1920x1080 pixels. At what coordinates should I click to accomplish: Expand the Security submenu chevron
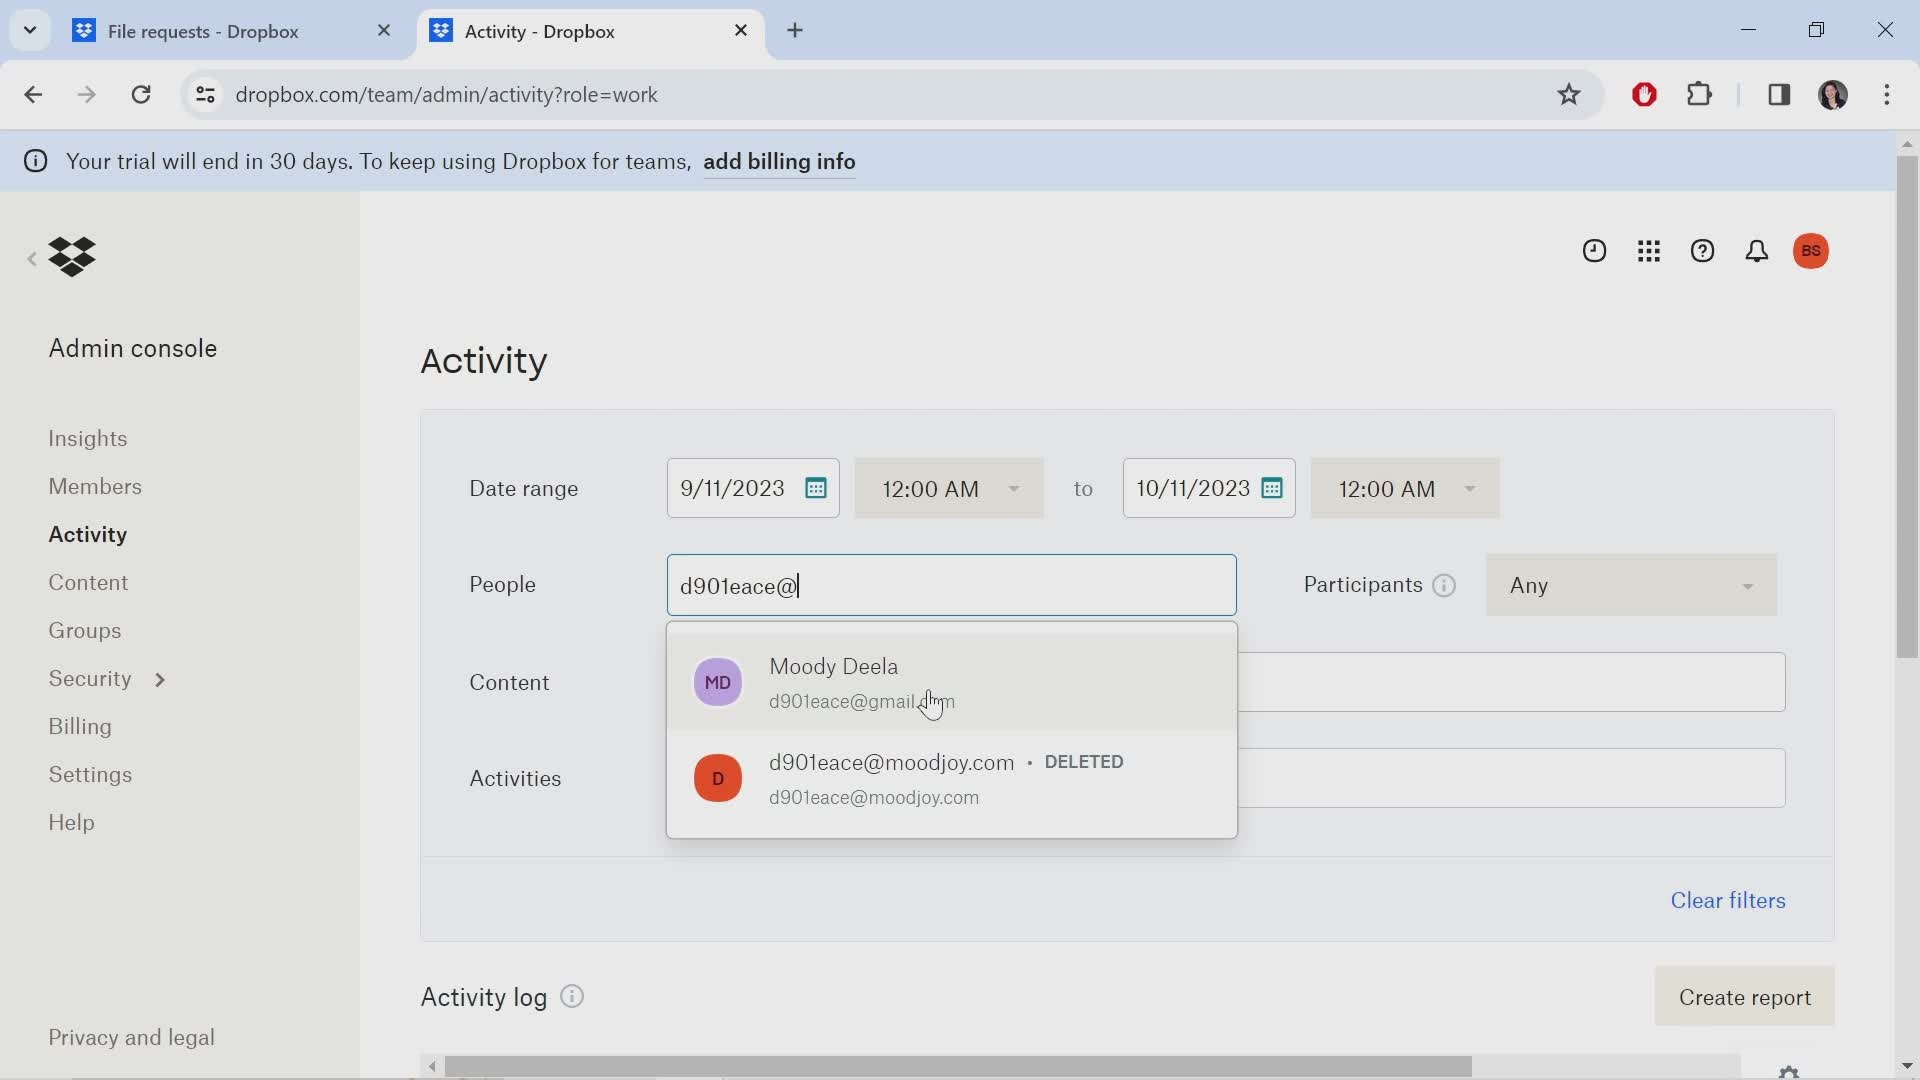coord(160,680)
